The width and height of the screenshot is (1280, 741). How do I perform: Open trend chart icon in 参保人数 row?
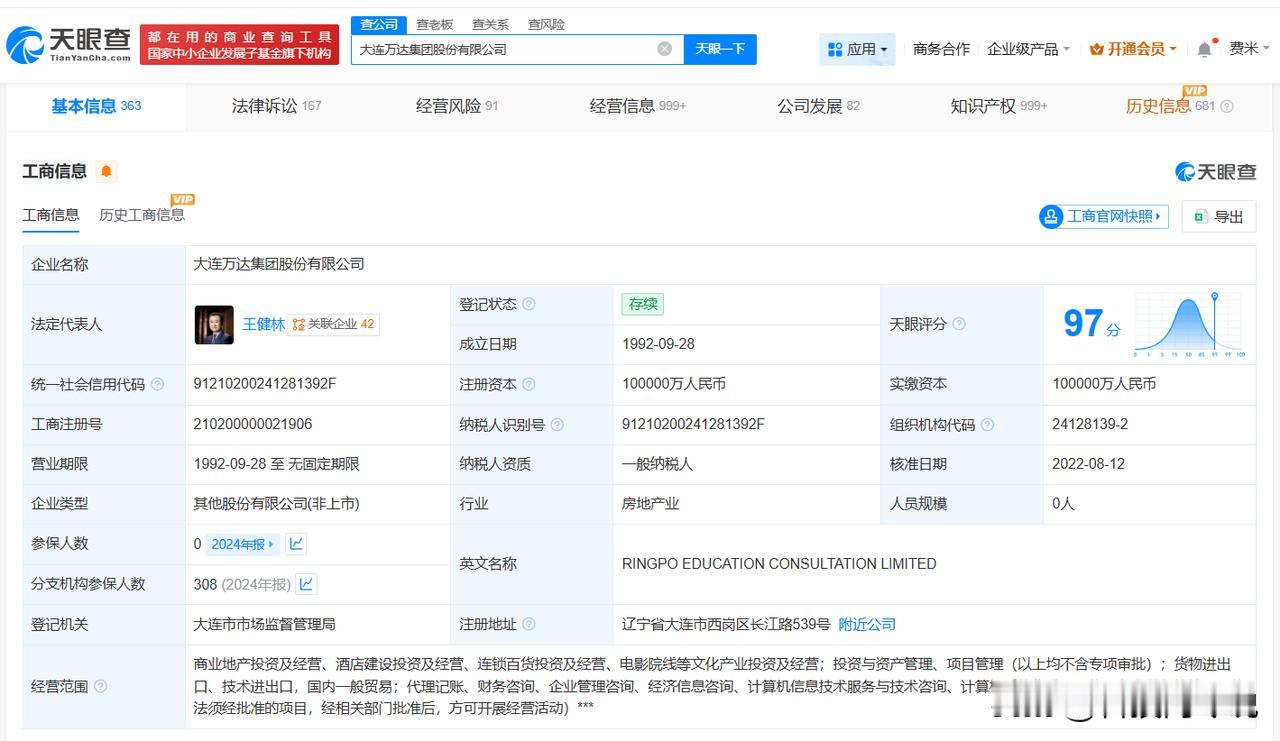[296, 544]
